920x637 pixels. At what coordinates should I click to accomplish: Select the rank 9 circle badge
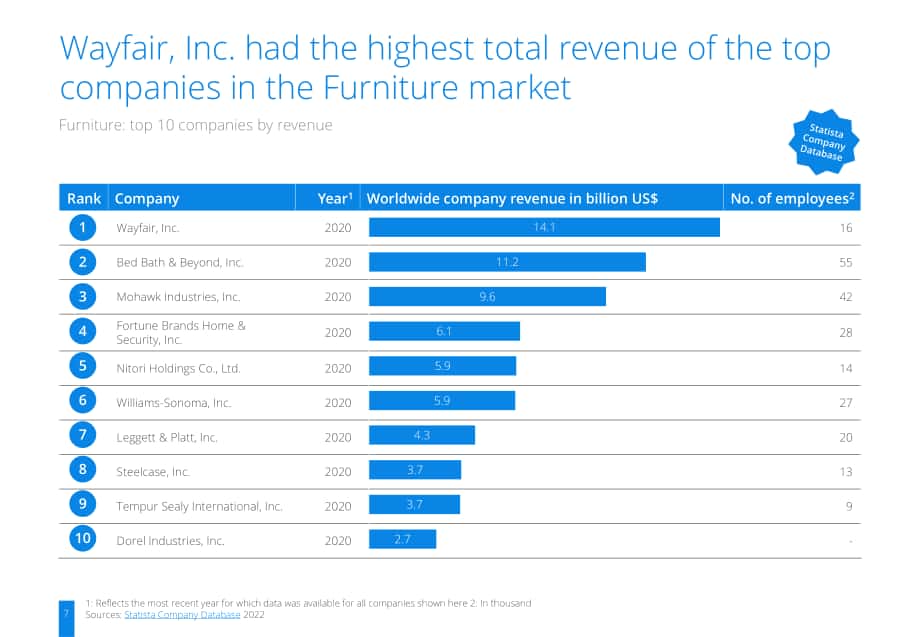tap(83, 504)
